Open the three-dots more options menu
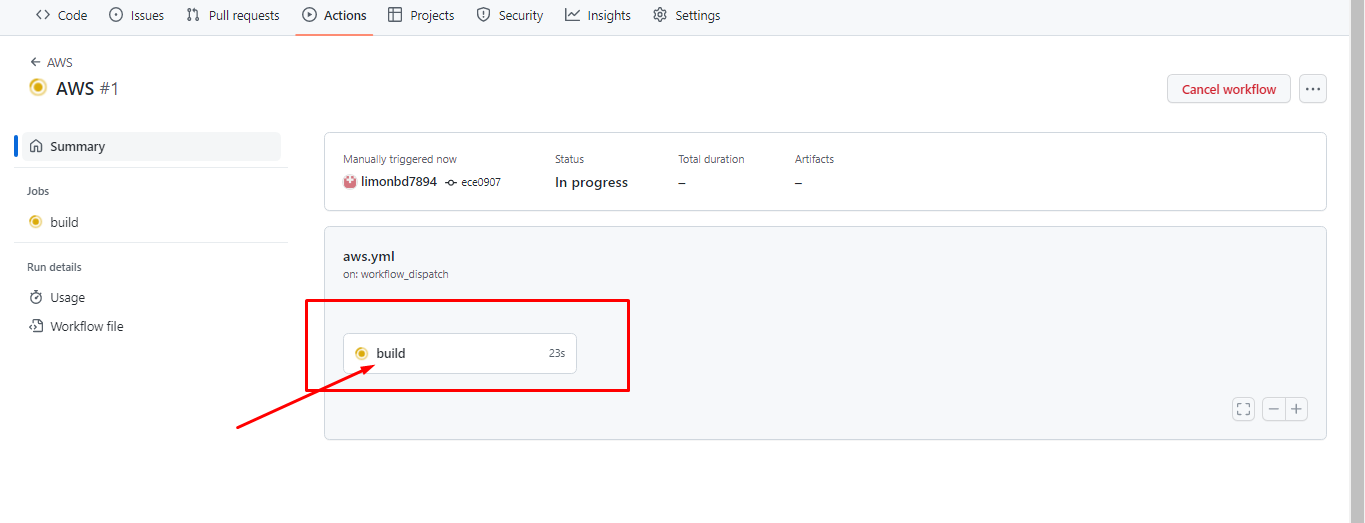 1313,89
